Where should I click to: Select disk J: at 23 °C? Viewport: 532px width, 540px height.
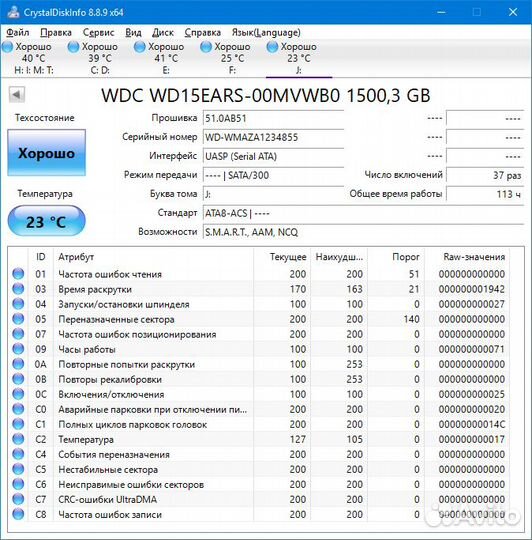pos(299,58)
